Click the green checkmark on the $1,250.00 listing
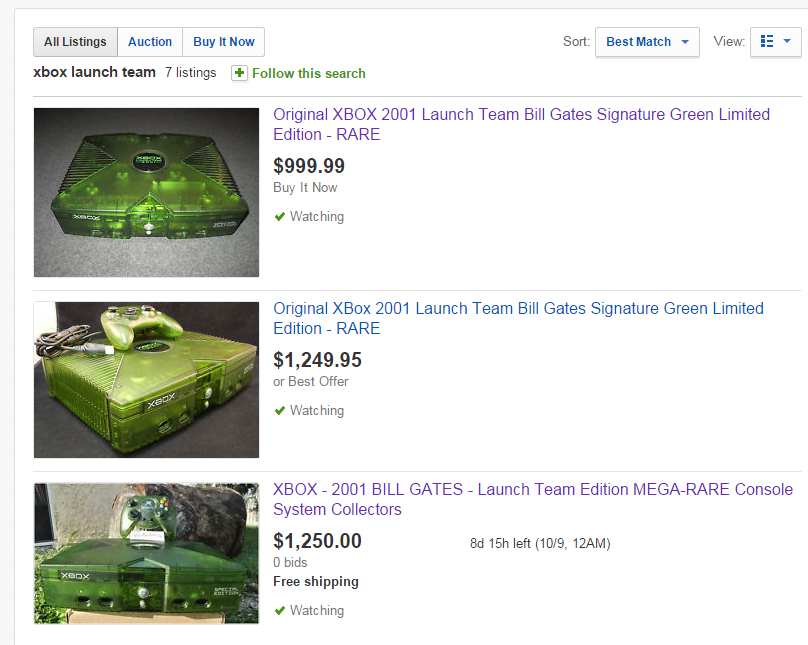The image size is (808, 645). [280, 610]
